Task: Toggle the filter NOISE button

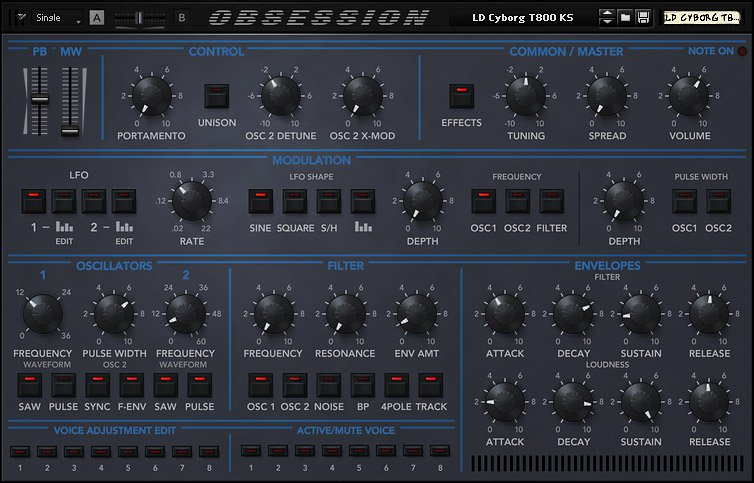Action: tap(329, 385)
